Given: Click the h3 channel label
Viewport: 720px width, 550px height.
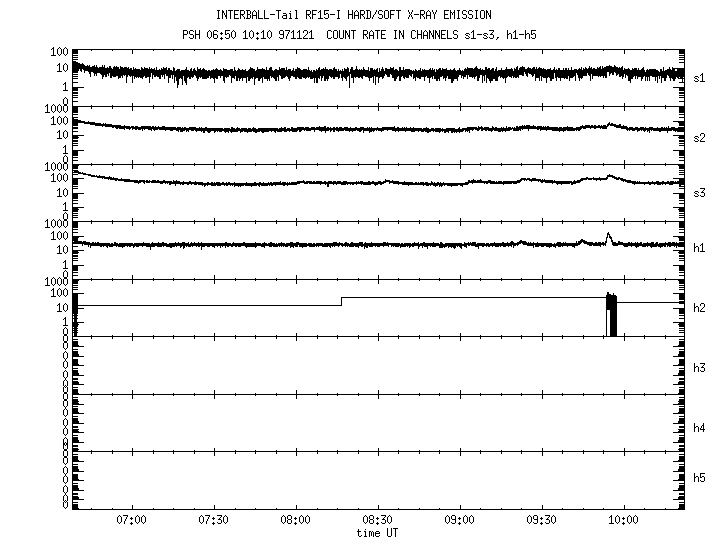Looking at the screenshot, I should click(x=700, y=367).
